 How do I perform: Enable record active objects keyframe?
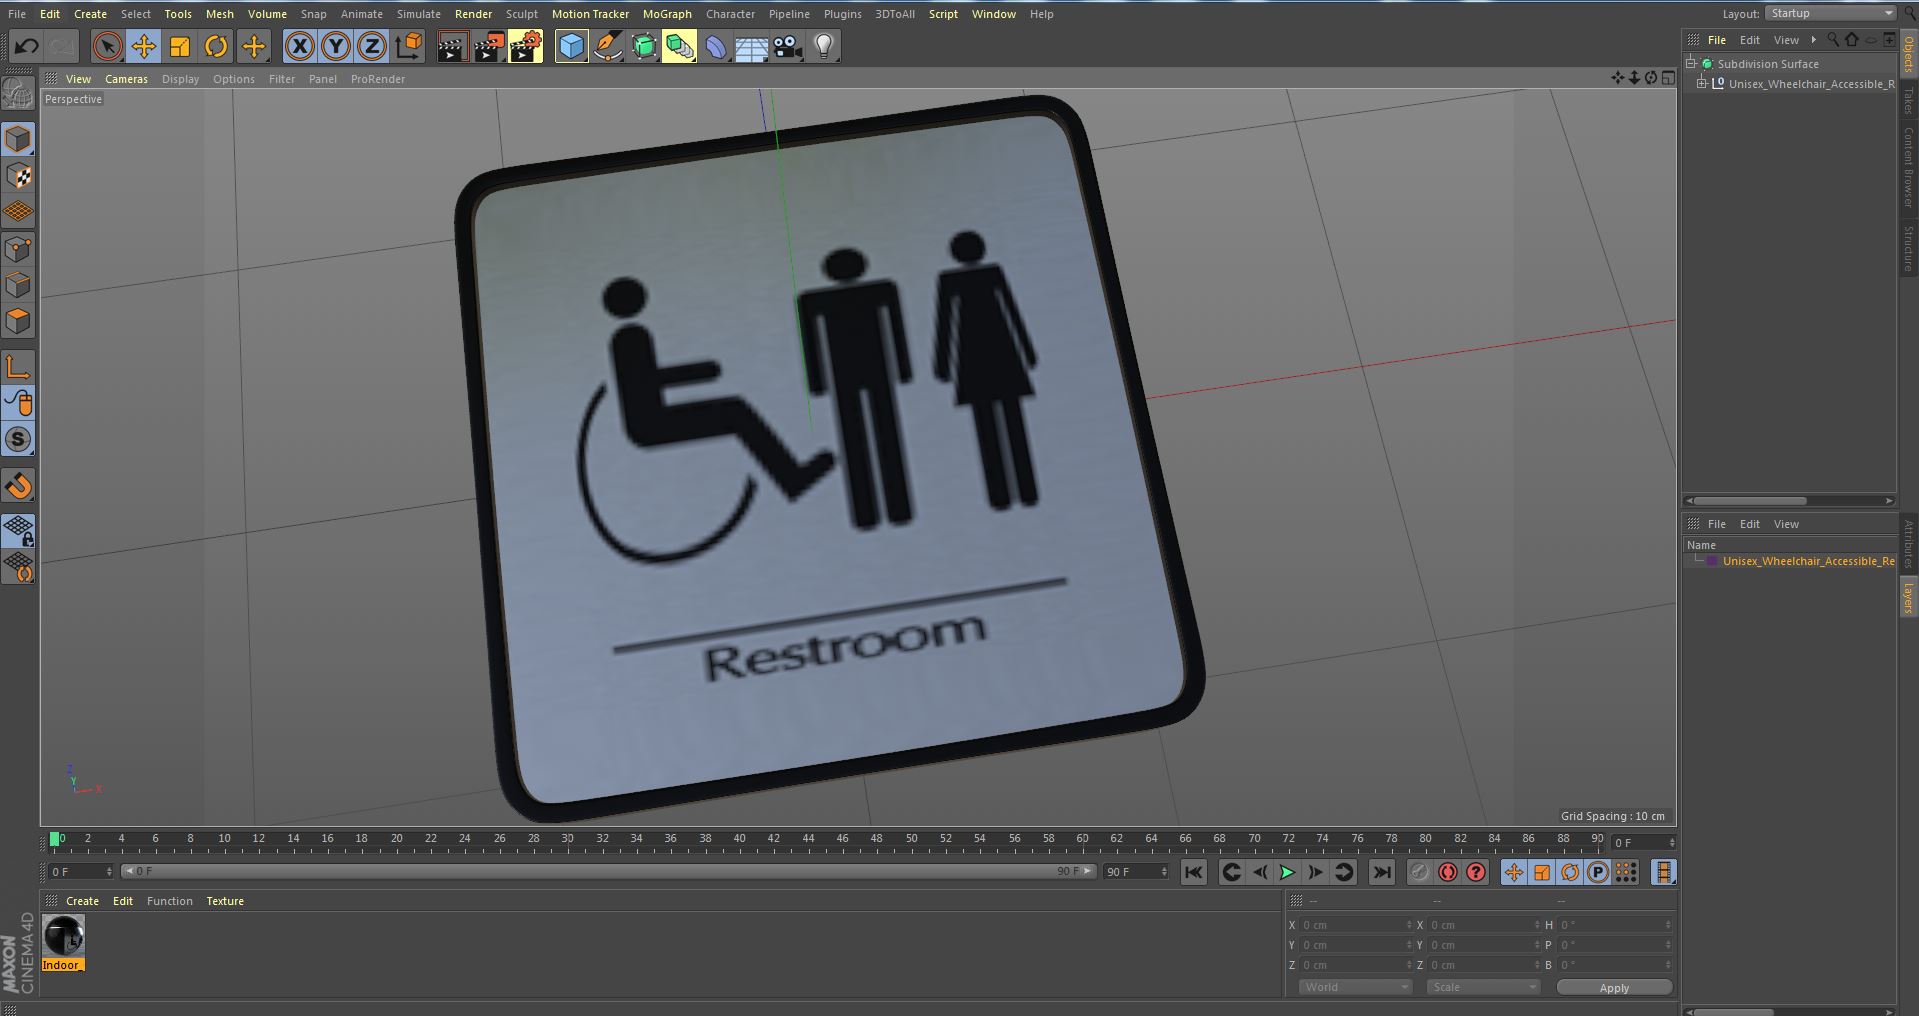coord(1419,872)
